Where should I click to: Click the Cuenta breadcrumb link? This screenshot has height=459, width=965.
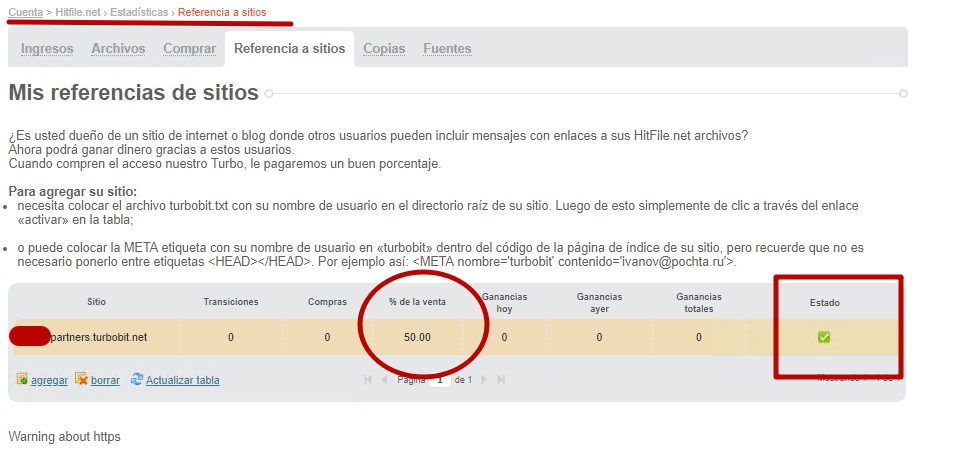[26, 12]
